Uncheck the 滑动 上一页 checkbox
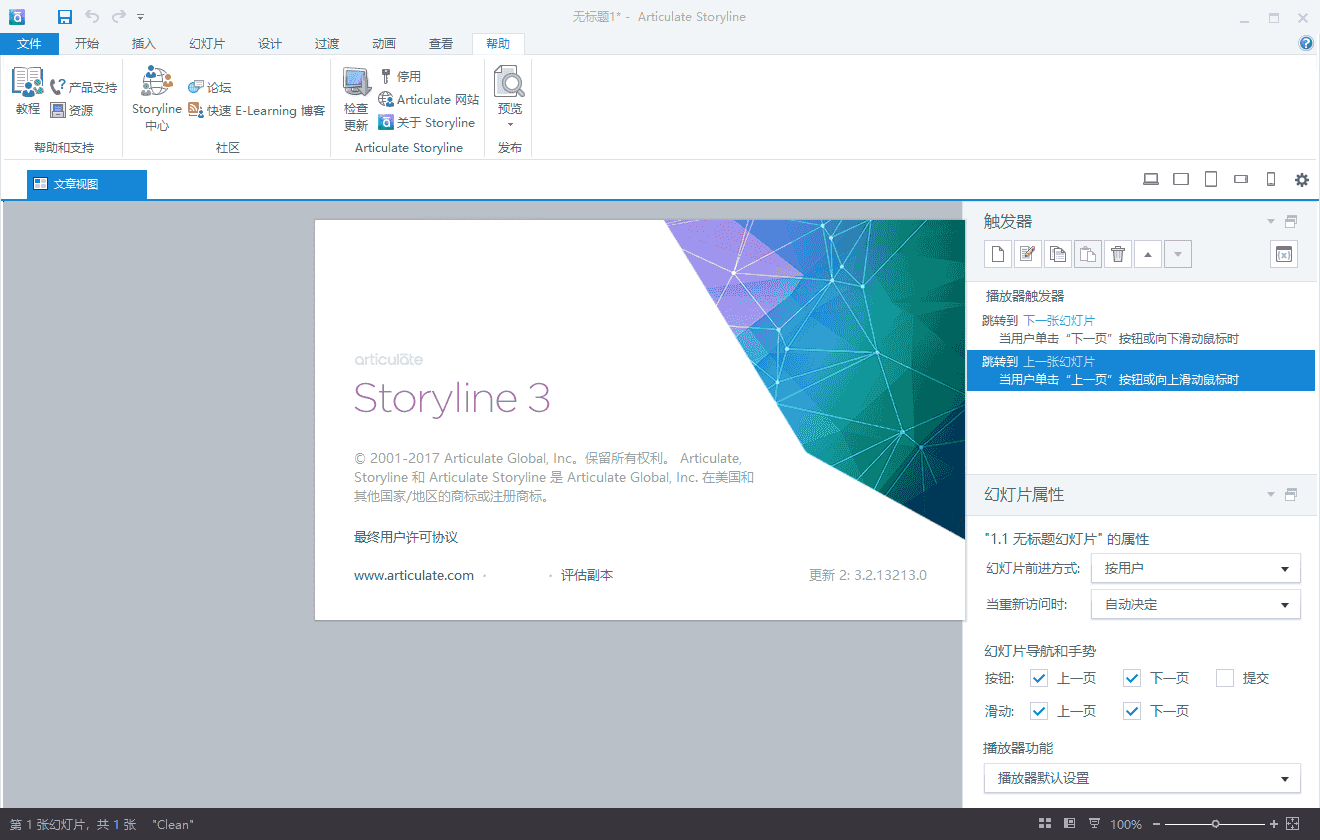The height and width of the screenshot is (840, 1320). (1039, 711)
